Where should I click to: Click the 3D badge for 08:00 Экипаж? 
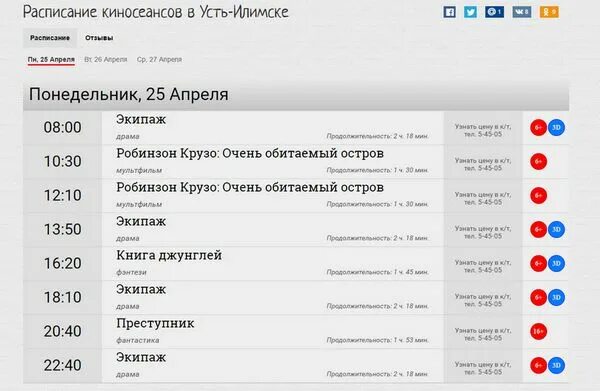pos(556,127)
